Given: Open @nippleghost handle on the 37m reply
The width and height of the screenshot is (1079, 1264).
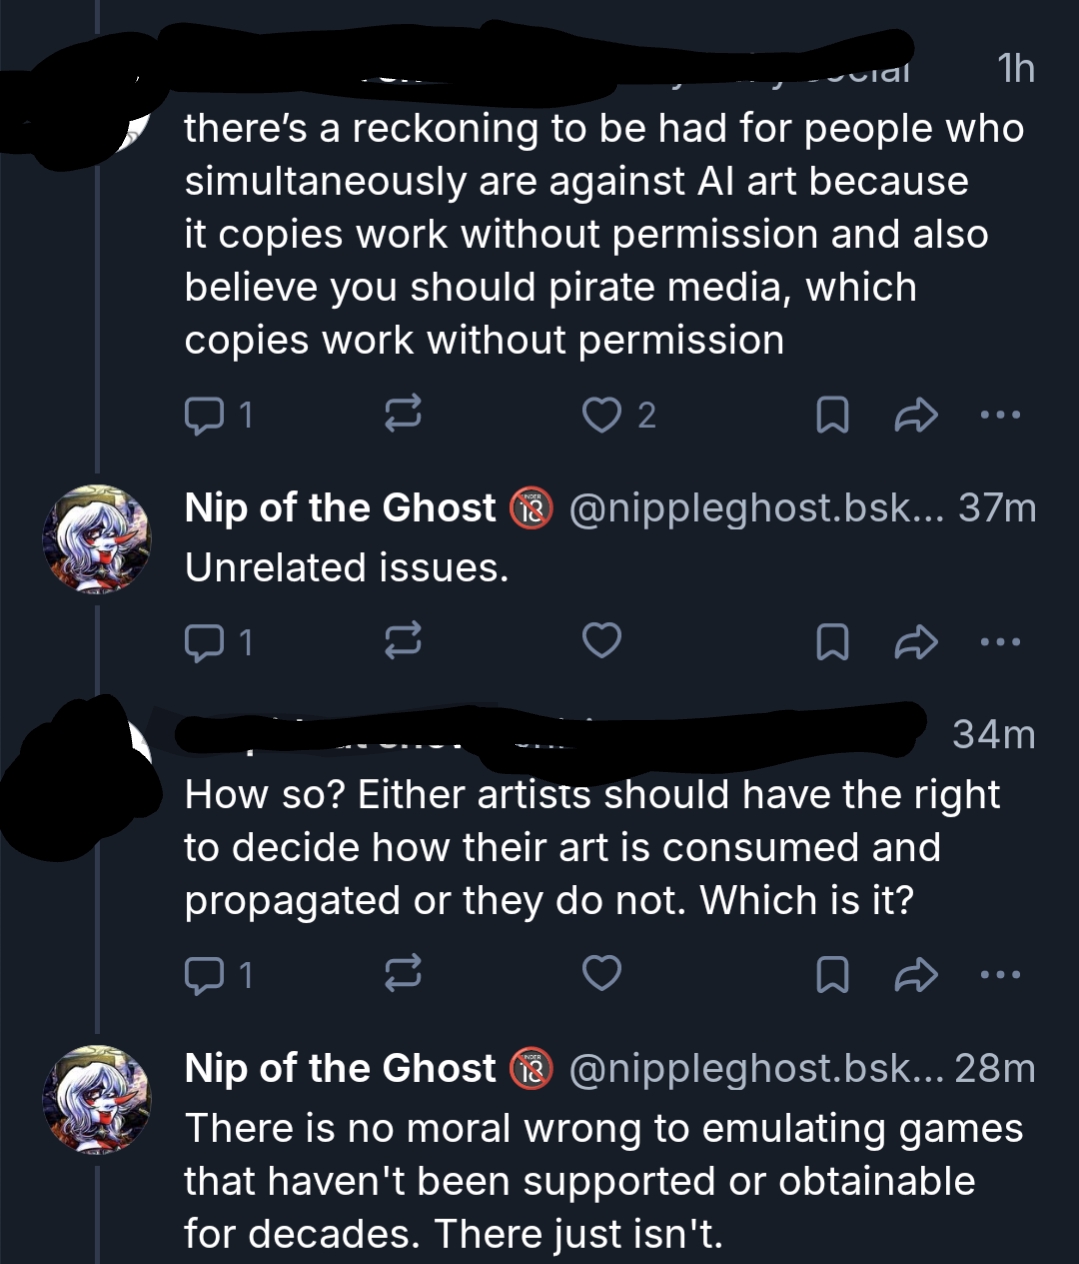Looking at the screenshot, I should click(740, 508).
